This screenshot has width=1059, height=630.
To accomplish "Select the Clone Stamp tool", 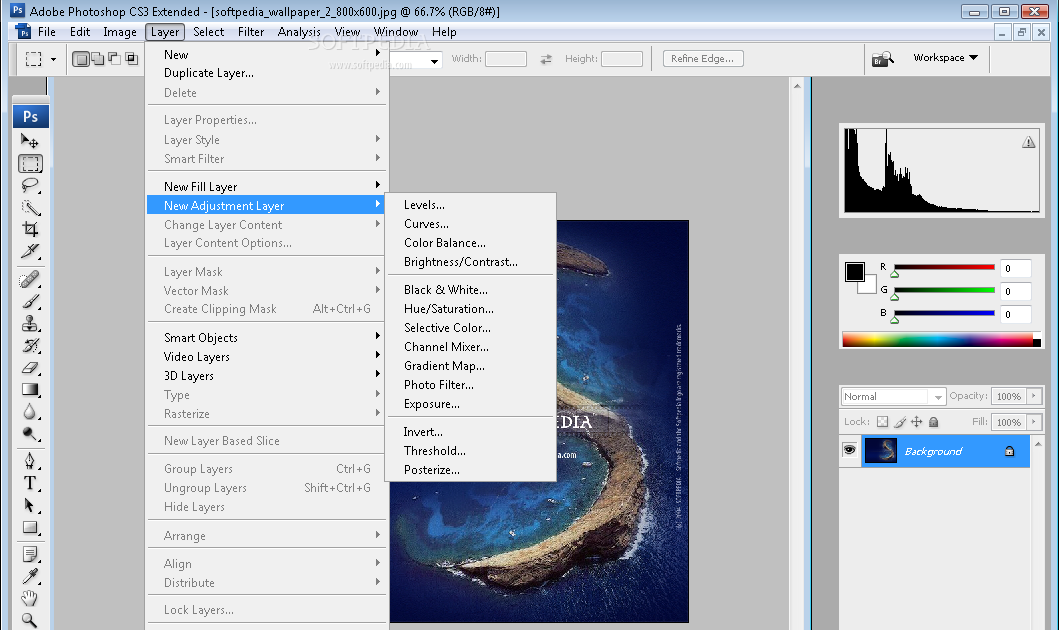I will (30, 323).
